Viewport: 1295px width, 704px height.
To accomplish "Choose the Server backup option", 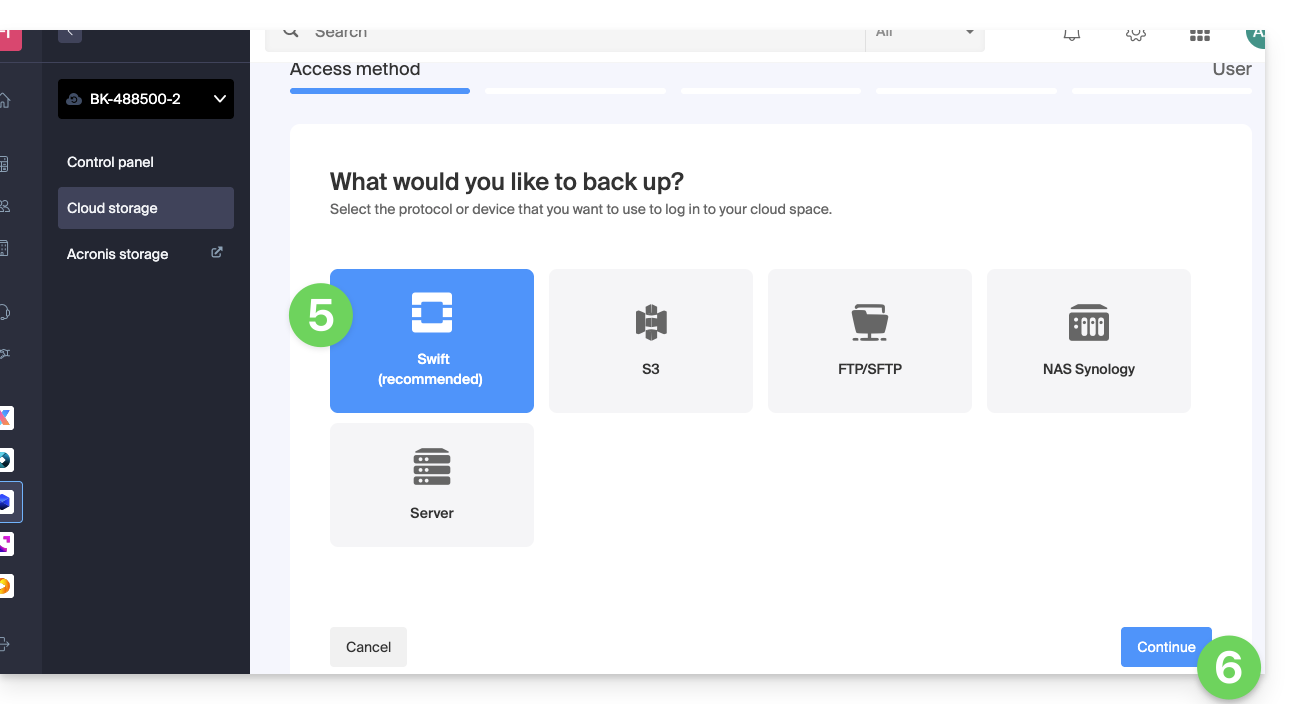I will pyautogui.click(x=431, y=484).
